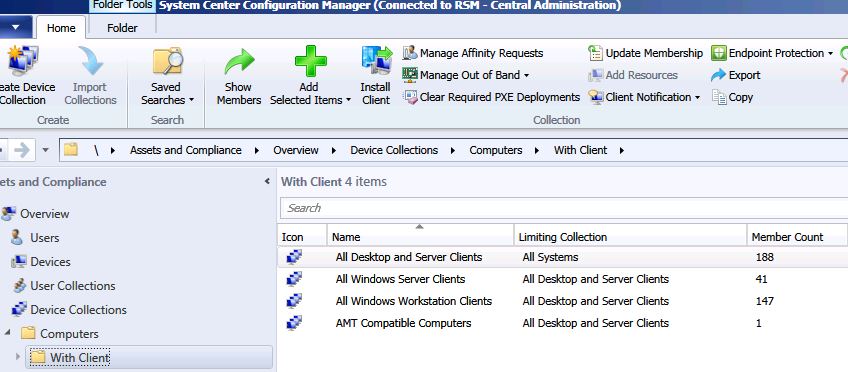Screen dimensions: 848x372
Task: Click the Clear Required PXE Deployments icon
Action: pos(410,97)
